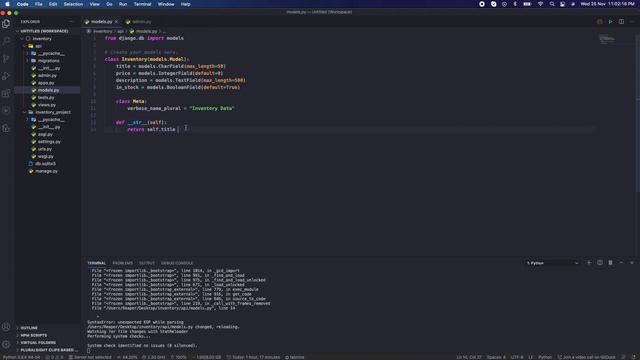Screen dimensions: 640x360
Task: Select the Terminal panel tab
Action: pyautogui.click(x=97, y=263)
